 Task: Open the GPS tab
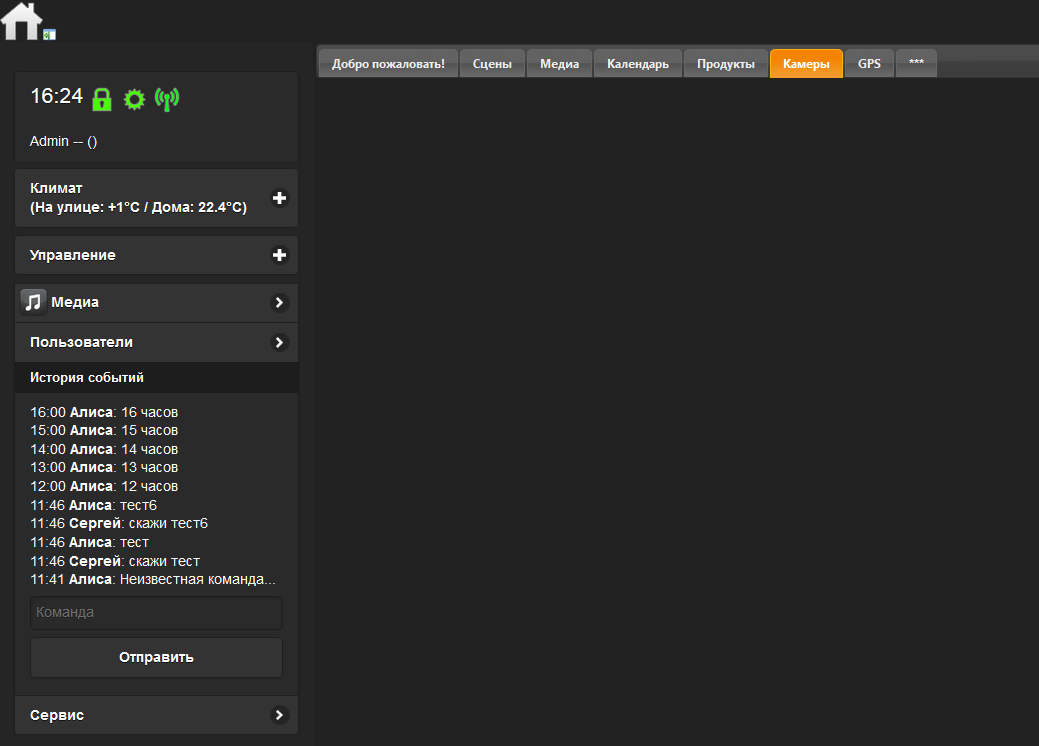[869, 64]
